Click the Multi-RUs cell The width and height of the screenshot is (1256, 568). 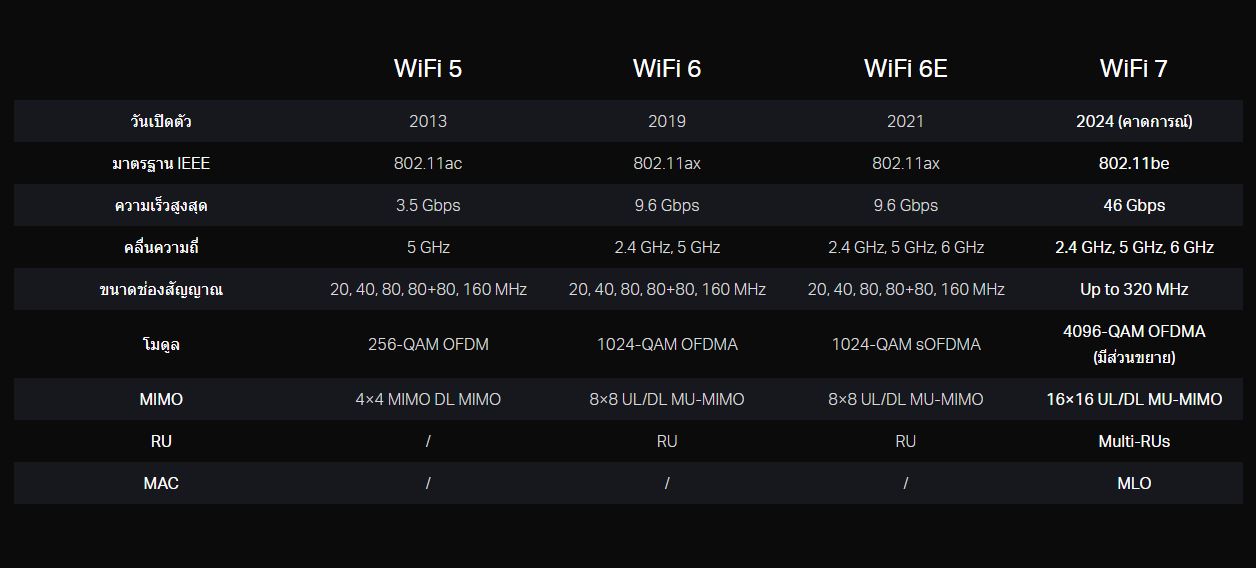click(x=1133, y=441)
